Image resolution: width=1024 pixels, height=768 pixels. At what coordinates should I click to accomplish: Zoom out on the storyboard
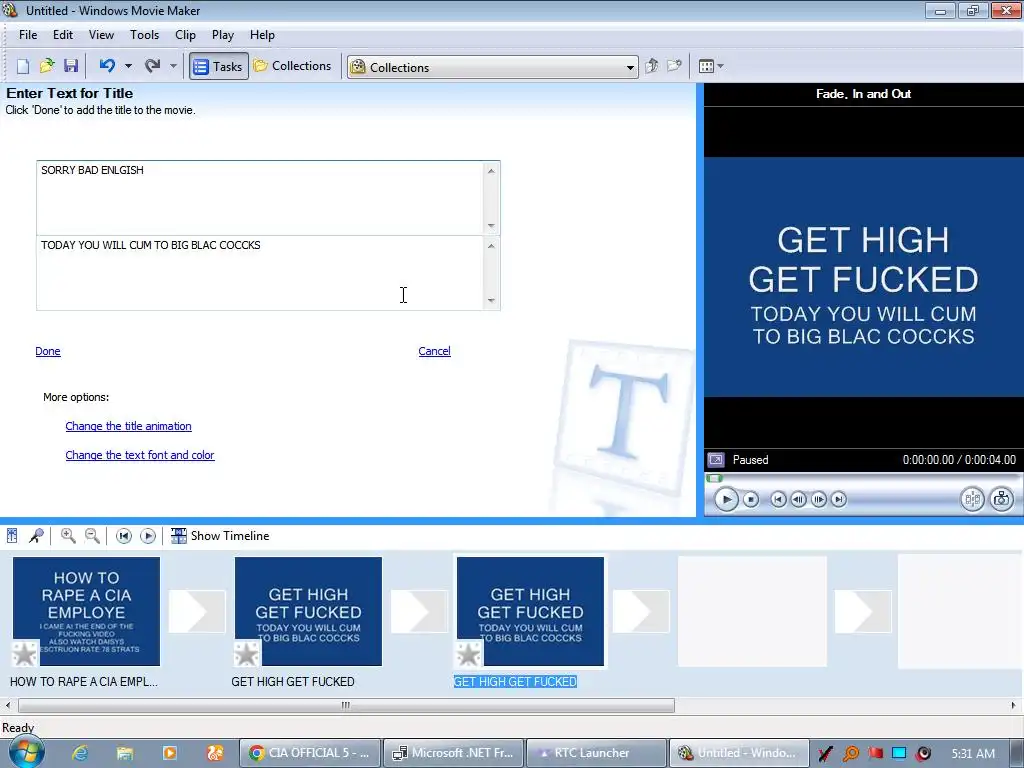(x=93, y=536)
